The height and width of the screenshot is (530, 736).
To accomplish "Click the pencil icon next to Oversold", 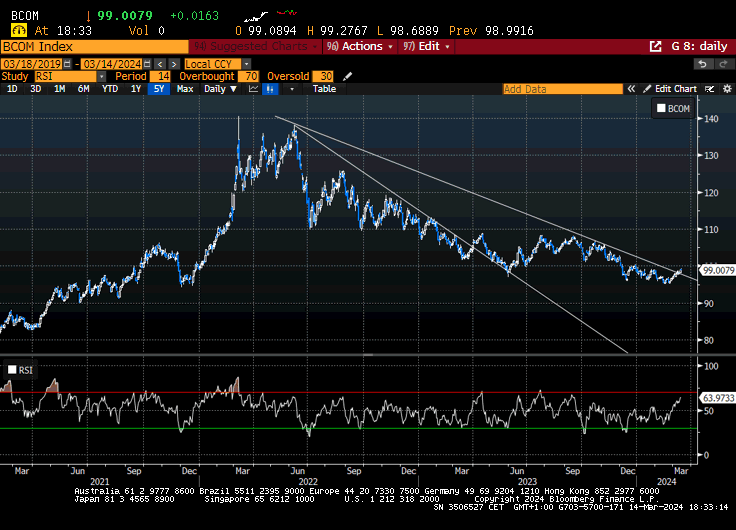I will [x=347, y=76].
